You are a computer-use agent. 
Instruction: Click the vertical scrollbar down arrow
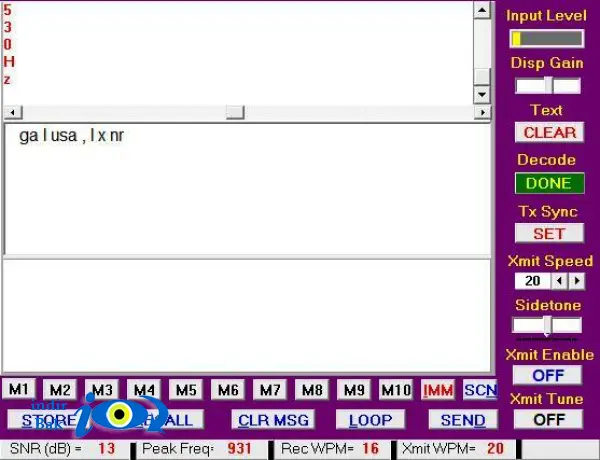click(x=482, y=94)
